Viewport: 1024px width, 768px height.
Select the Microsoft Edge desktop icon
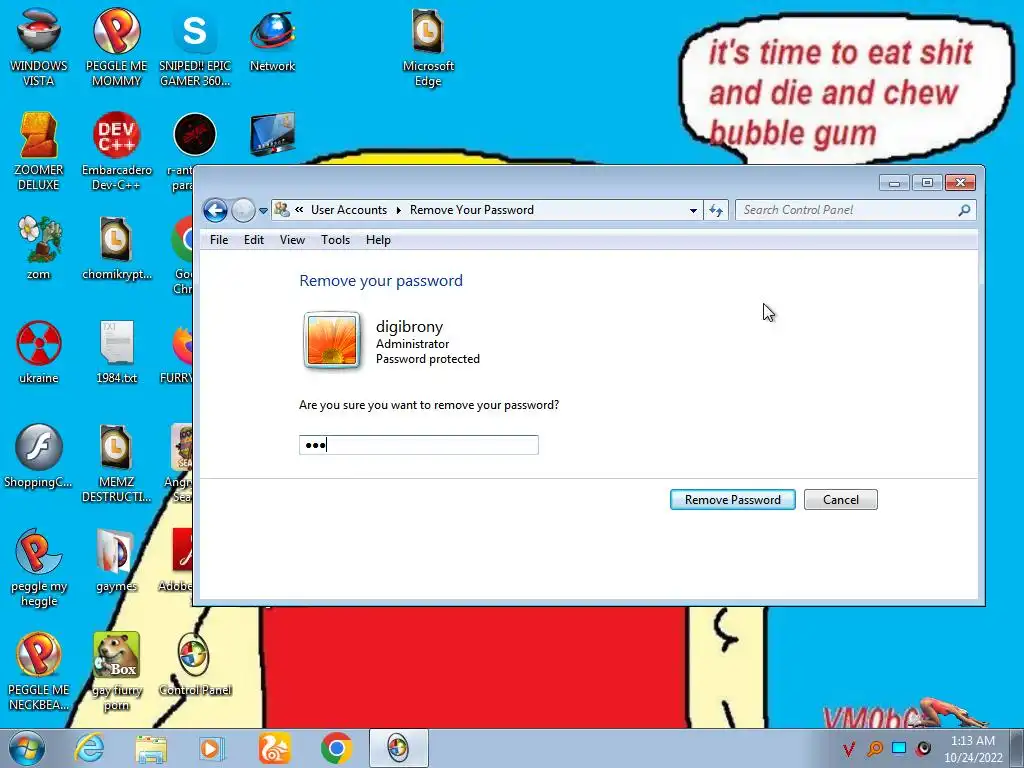(428, 48)
